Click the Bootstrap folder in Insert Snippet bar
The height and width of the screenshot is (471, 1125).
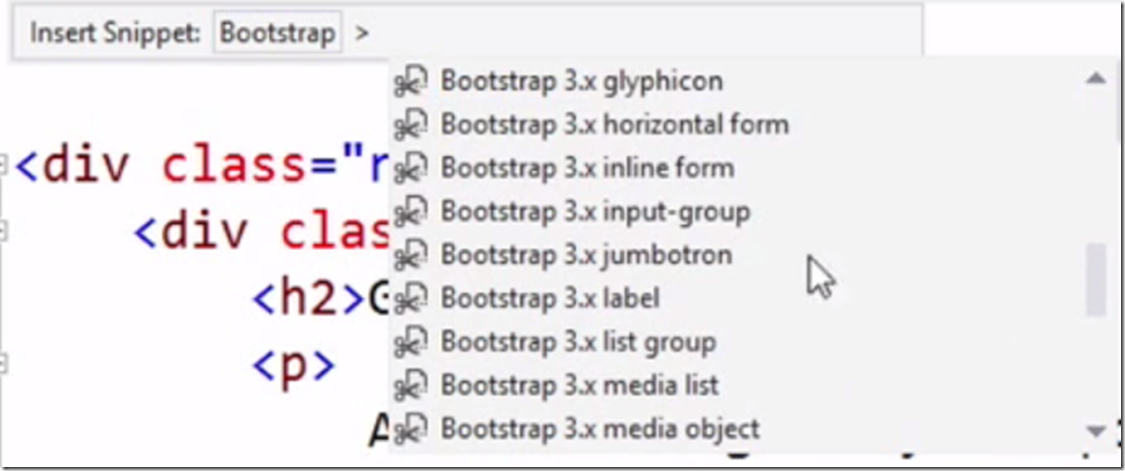[277, 33]
